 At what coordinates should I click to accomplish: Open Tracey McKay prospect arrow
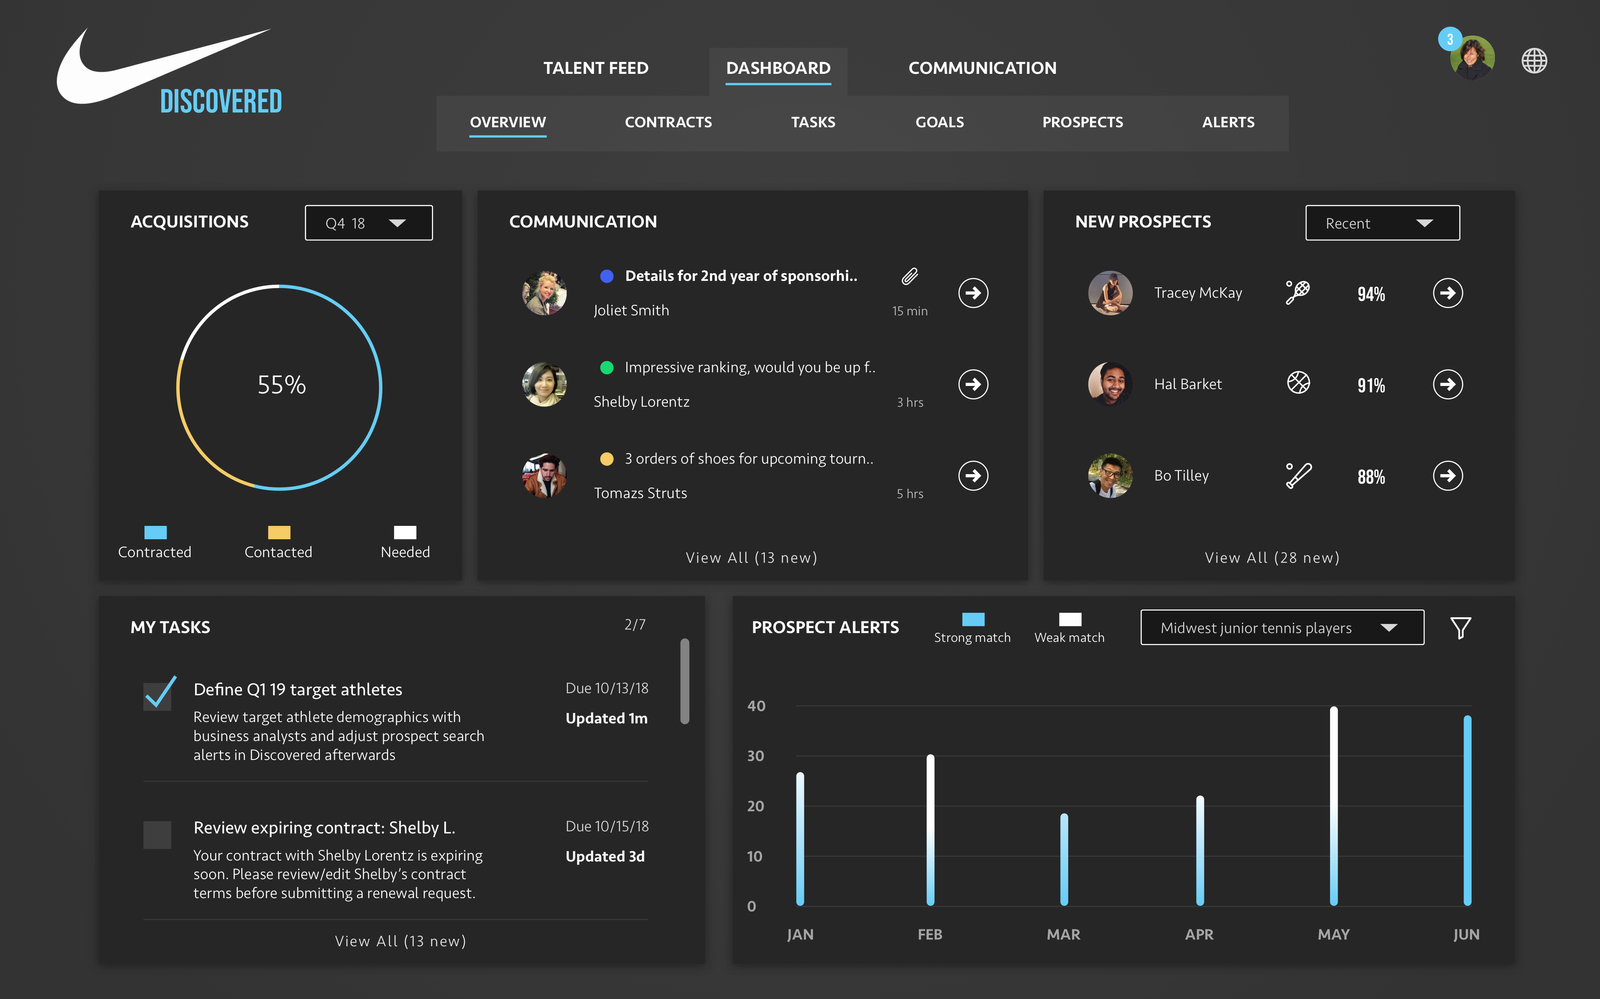click(1447, 293)
